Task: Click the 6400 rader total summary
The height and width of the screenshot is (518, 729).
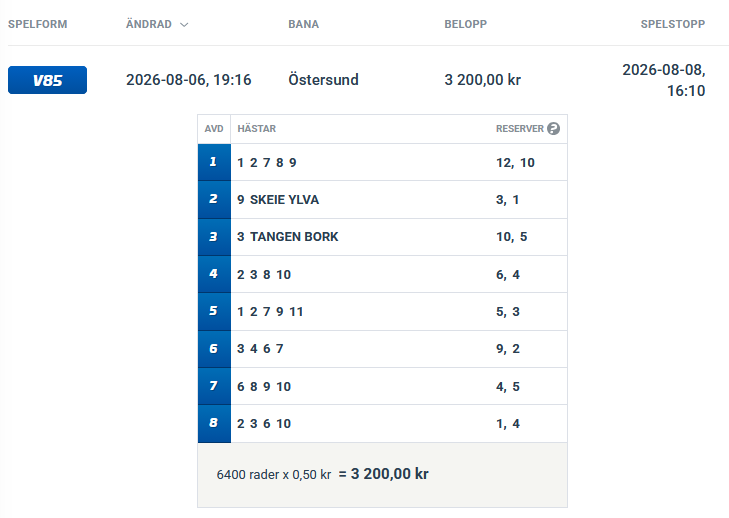Action: point(322,474)
